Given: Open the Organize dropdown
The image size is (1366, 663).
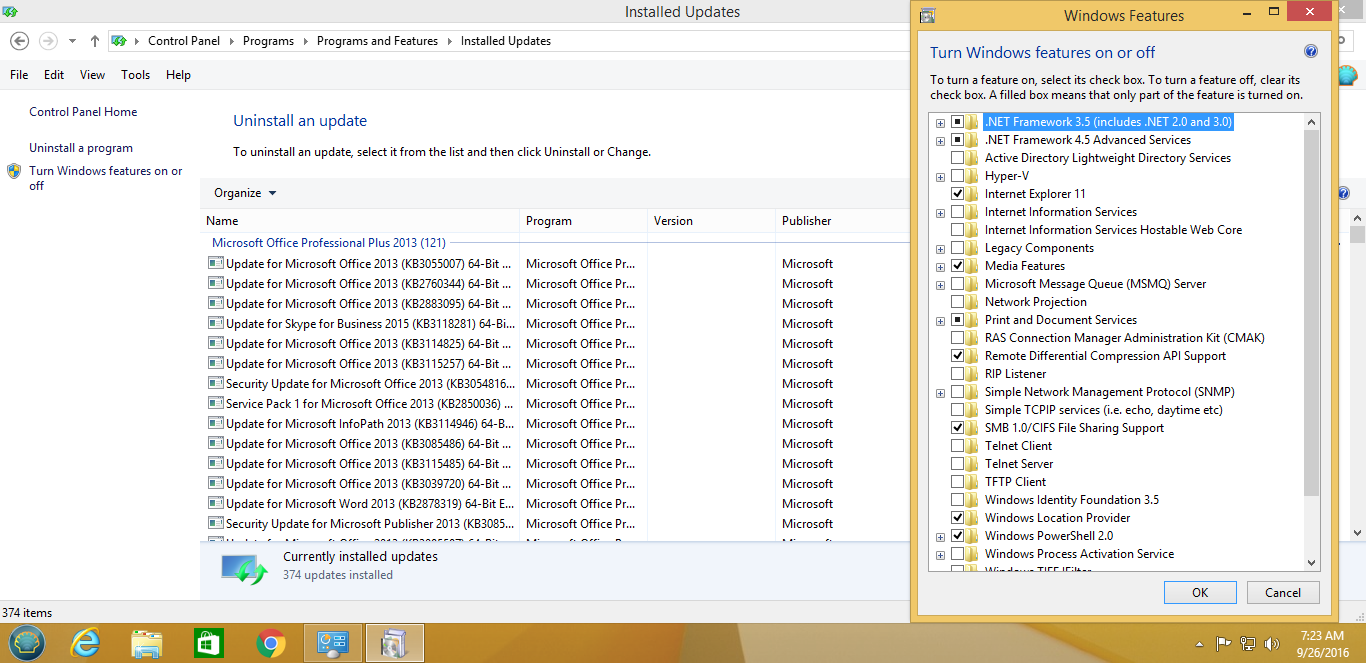Looking at the screenshot, I should 245,193.
